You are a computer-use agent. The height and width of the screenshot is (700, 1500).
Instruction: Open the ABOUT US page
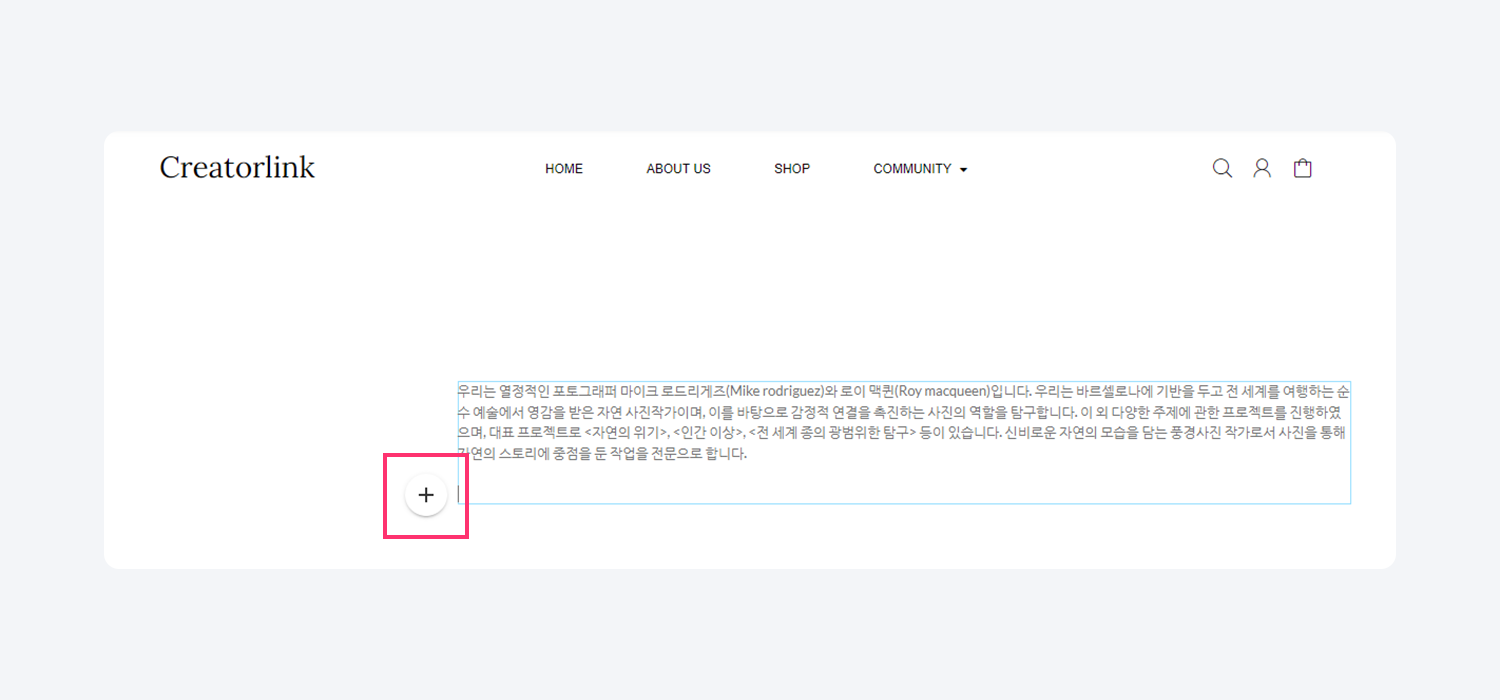tap(678, 169)
